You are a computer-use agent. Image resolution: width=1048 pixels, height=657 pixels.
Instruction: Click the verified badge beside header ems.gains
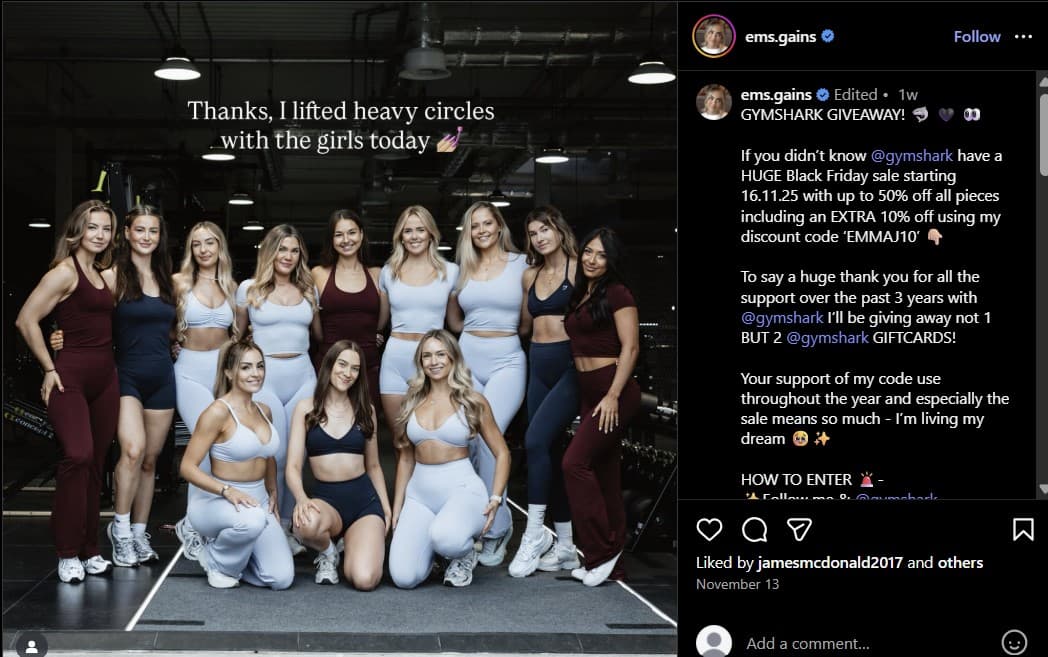click(x=828, y=37)
